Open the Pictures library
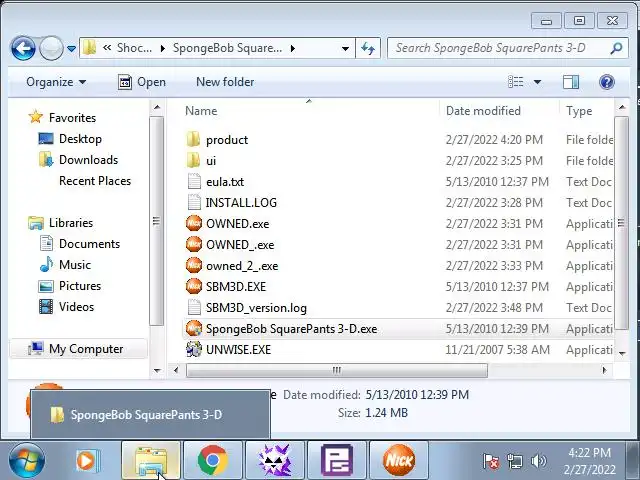 pyautogui.click(x=80, y=286)
